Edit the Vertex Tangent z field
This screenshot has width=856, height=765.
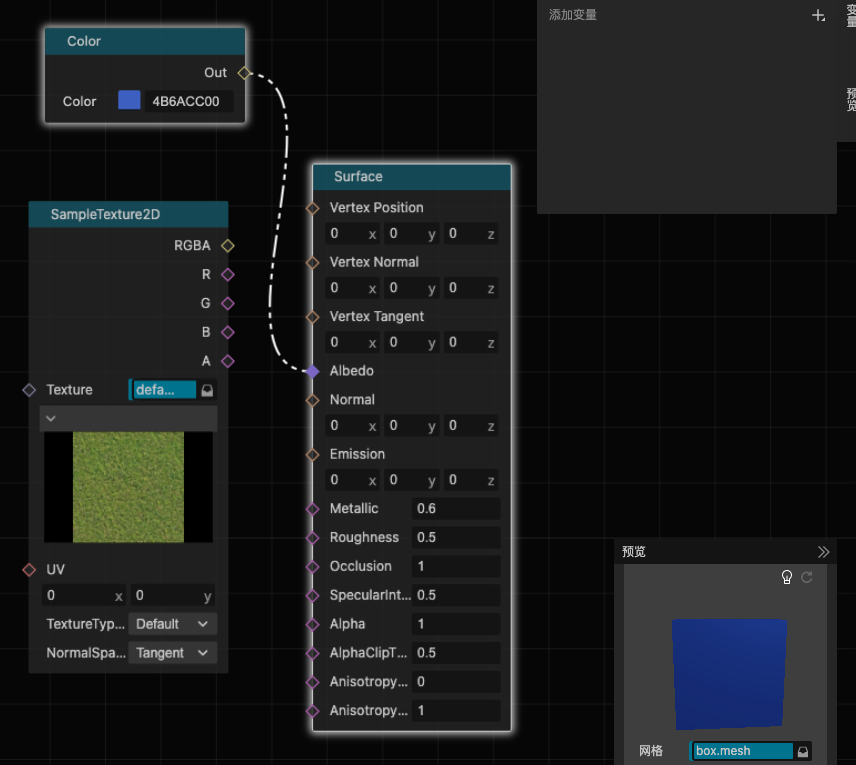tap(471, 343)
